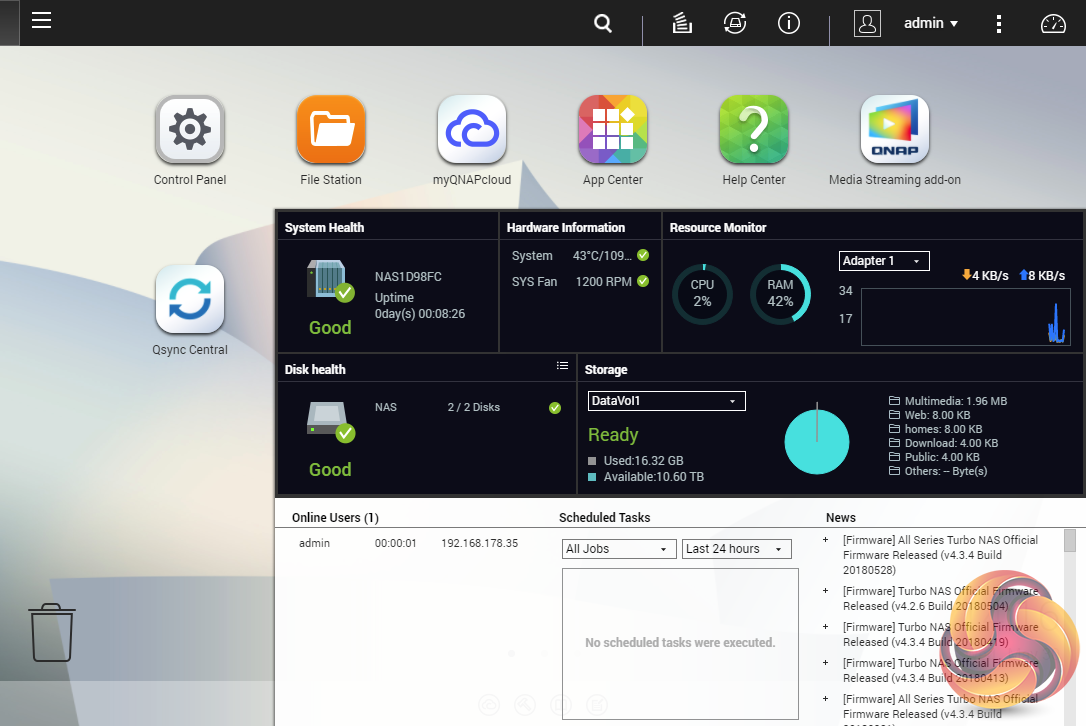1086x728 pixels.
Task: Open App Center
Action: coord(613,130)
